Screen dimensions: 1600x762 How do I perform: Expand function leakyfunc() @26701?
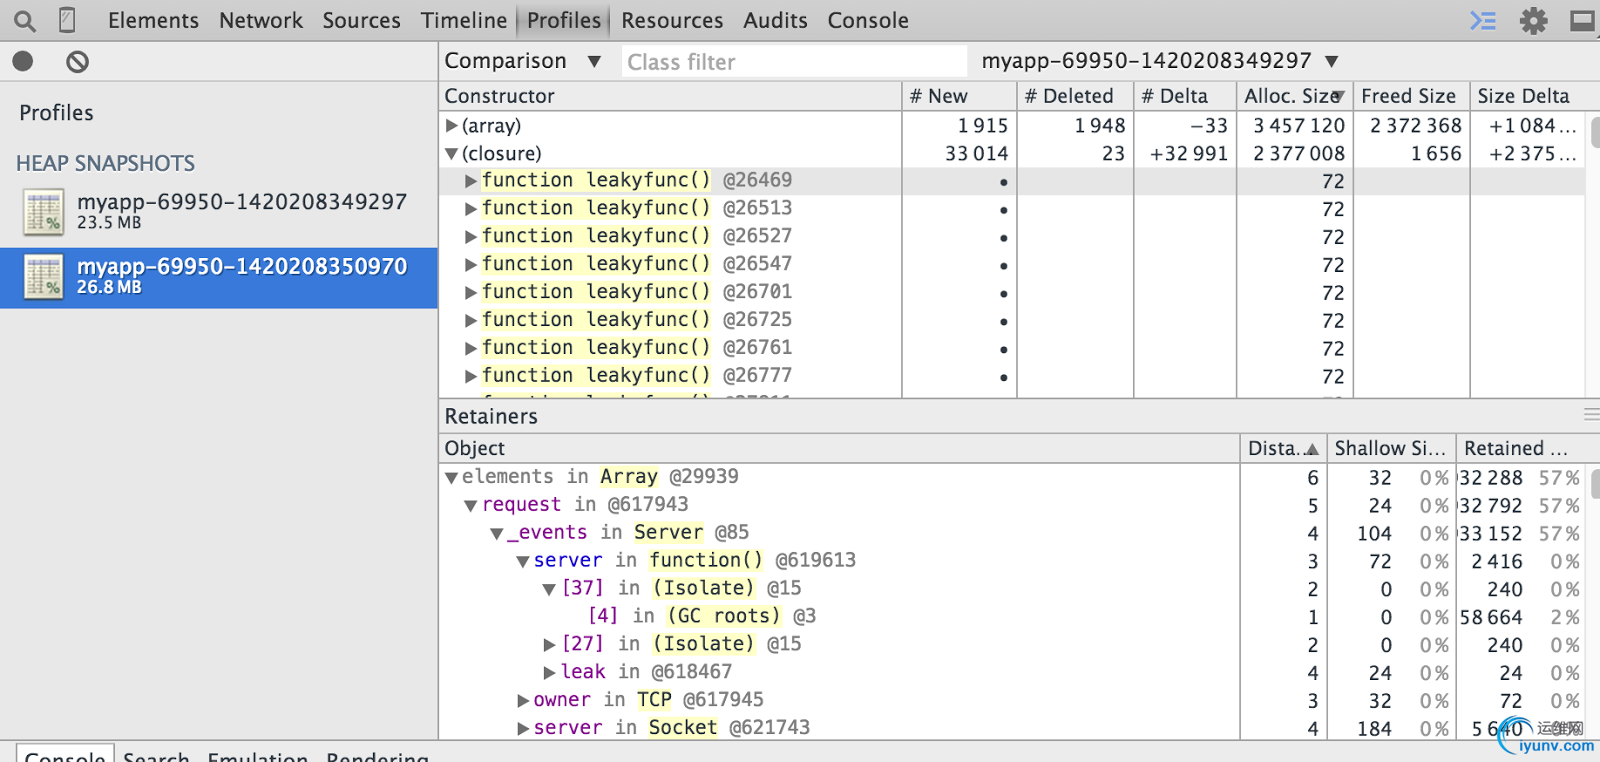[x=471, y=293]
